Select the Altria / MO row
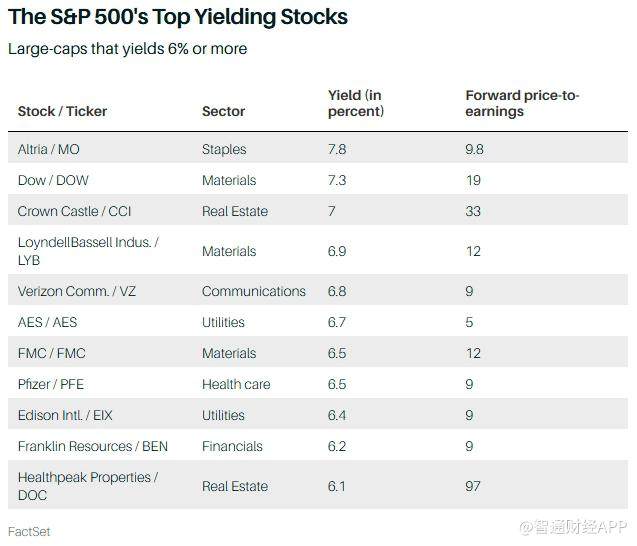 coord(48,149)
